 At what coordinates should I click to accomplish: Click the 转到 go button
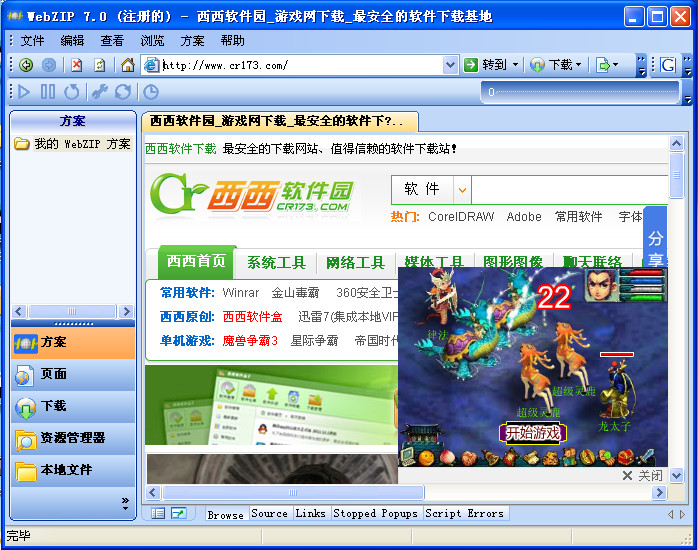486,65
